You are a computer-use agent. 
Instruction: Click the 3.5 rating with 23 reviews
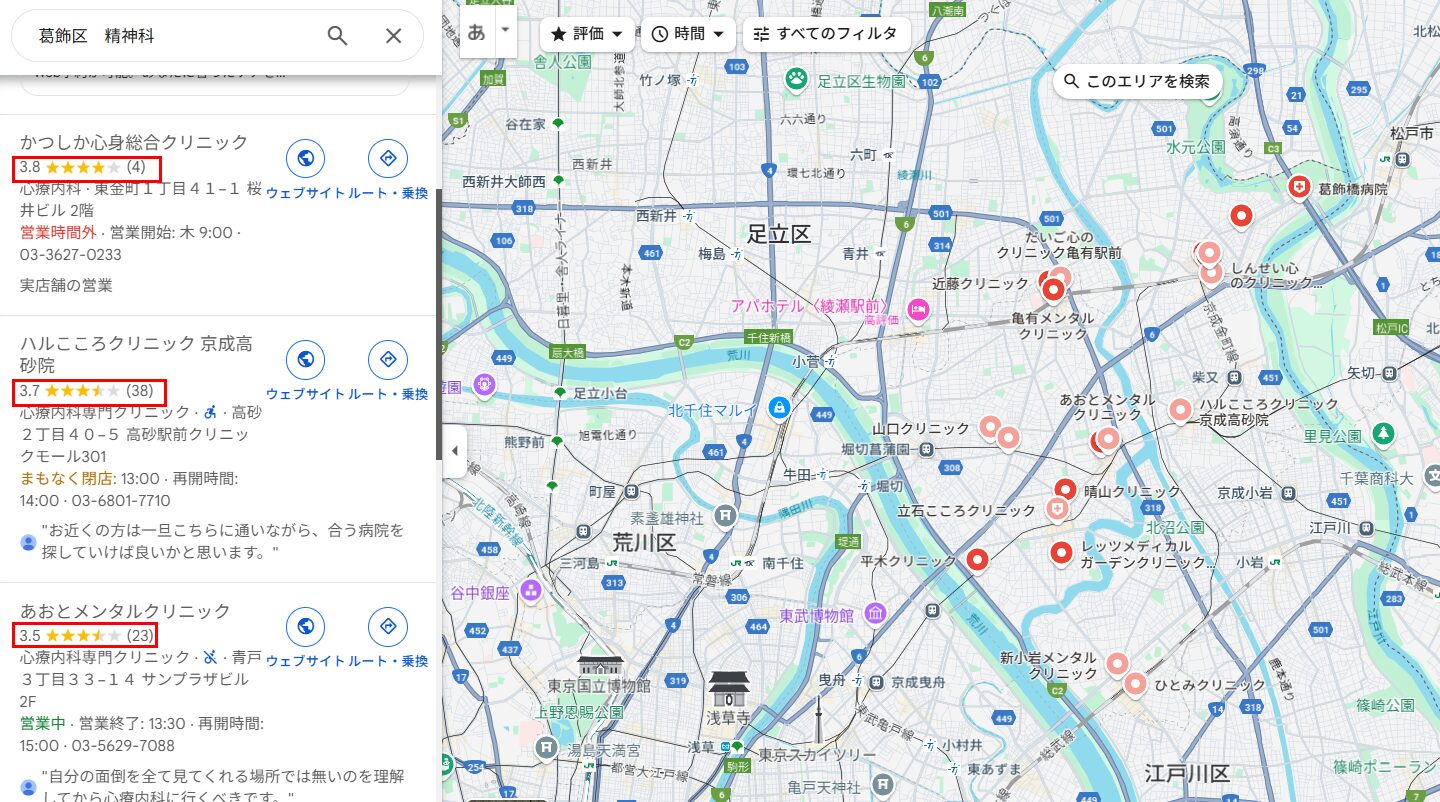point(86,635)
